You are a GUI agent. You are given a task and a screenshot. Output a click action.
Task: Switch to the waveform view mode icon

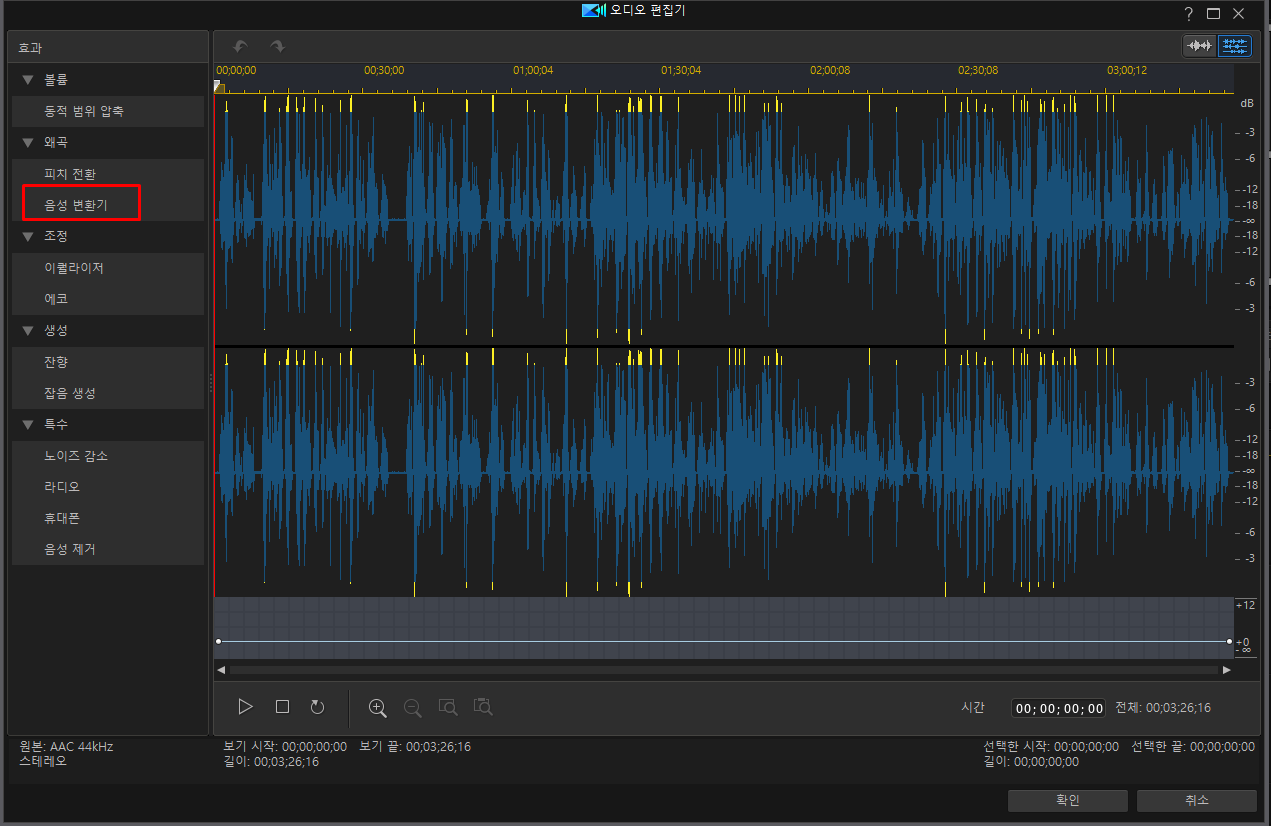click(1198, 46)
